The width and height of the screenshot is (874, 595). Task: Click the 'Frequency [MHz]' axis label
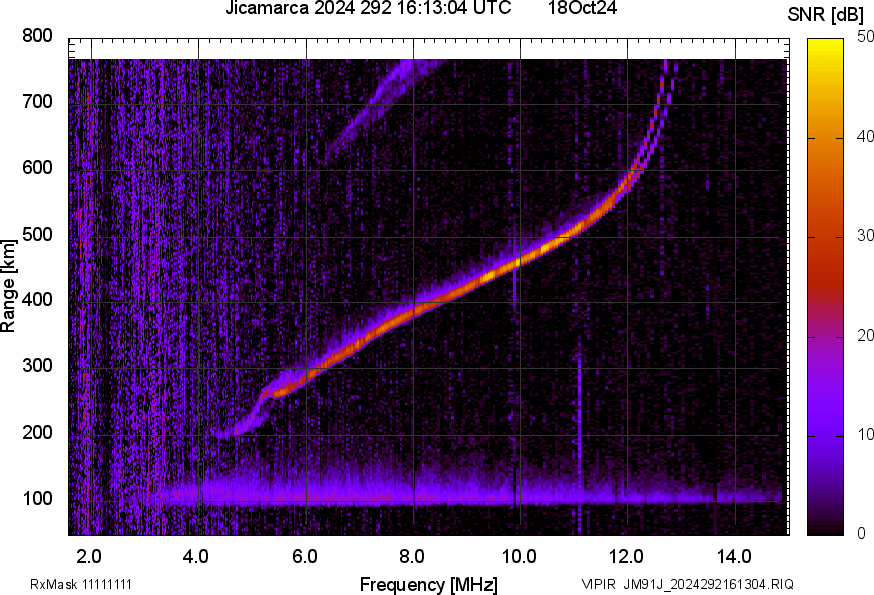coord(429,585)
